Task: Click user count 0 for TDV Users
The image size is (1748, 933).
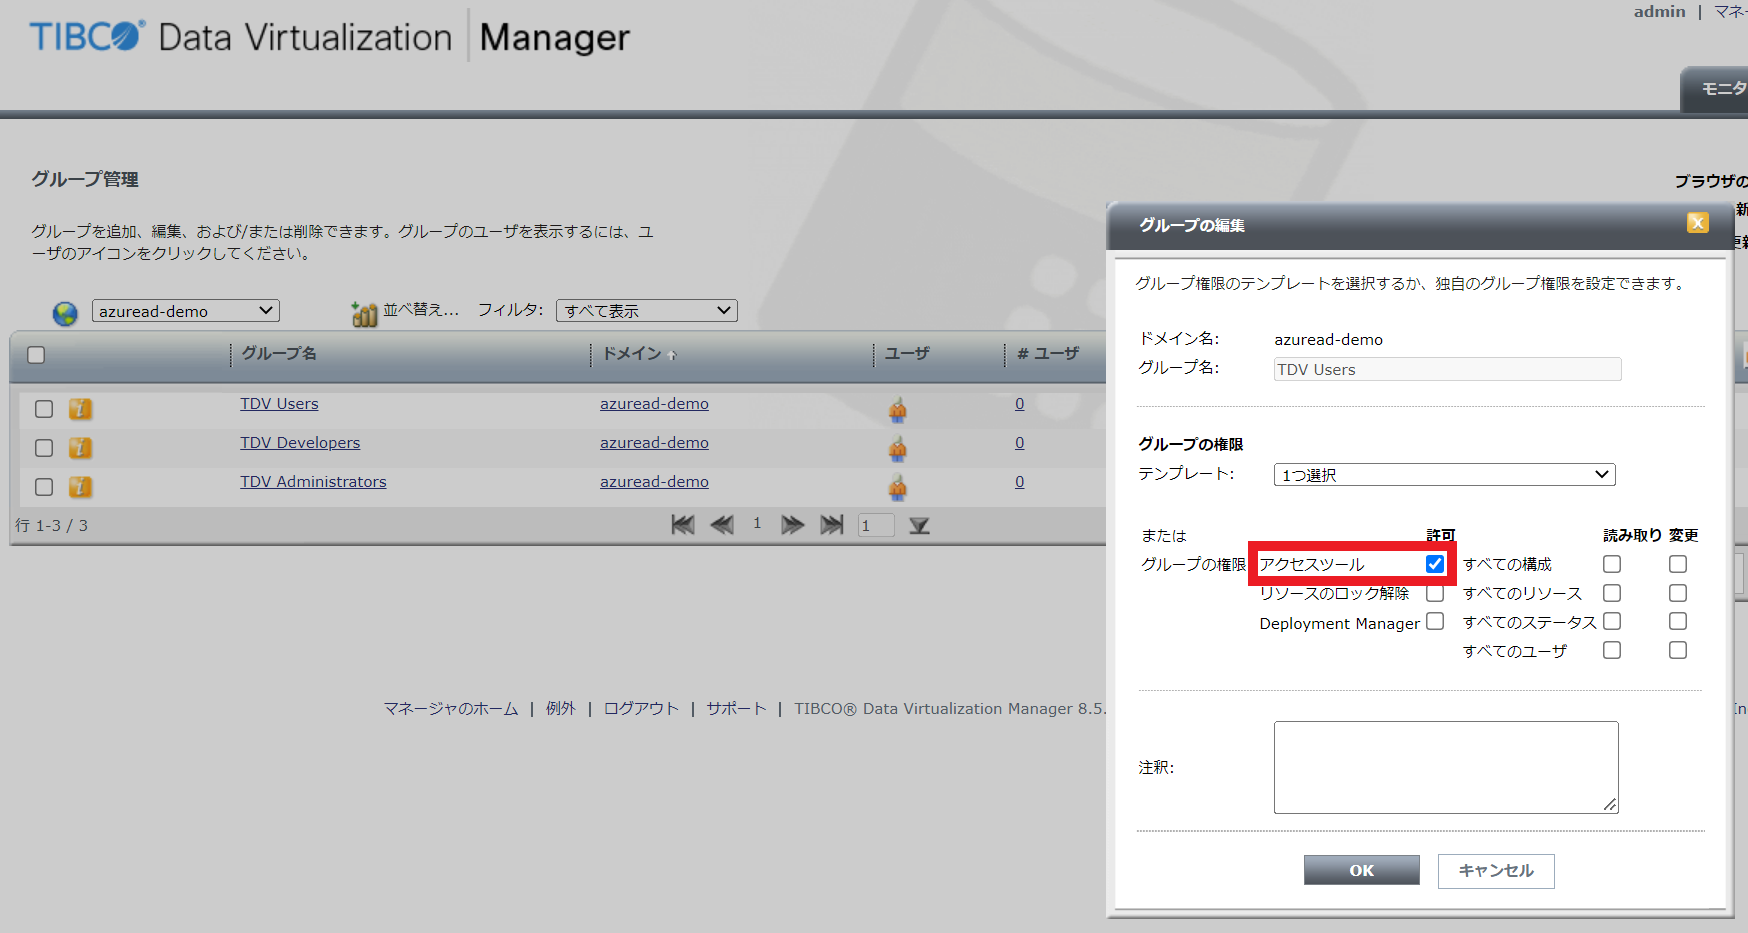Action: click(x=1020, y=404)
